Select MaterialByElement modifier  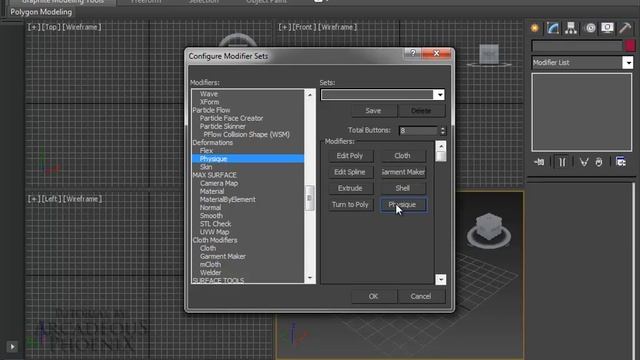[228, 200]
